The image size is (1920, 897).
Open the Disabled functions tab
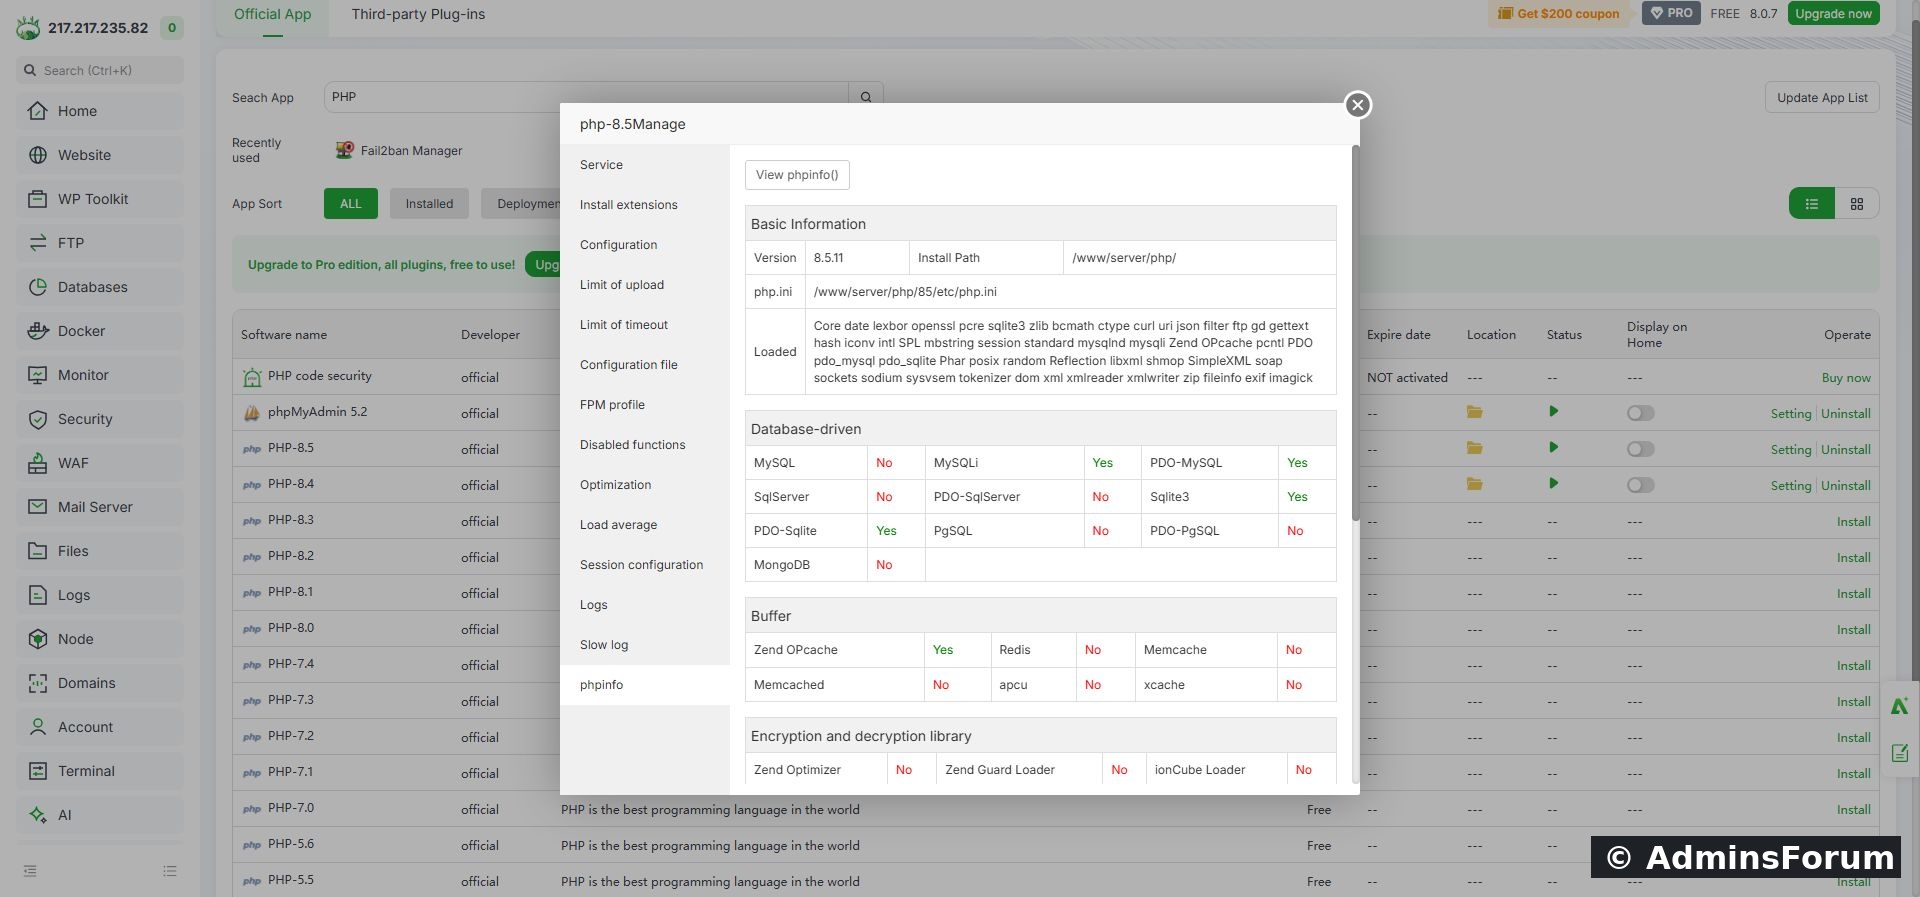(x=645, y=445)
